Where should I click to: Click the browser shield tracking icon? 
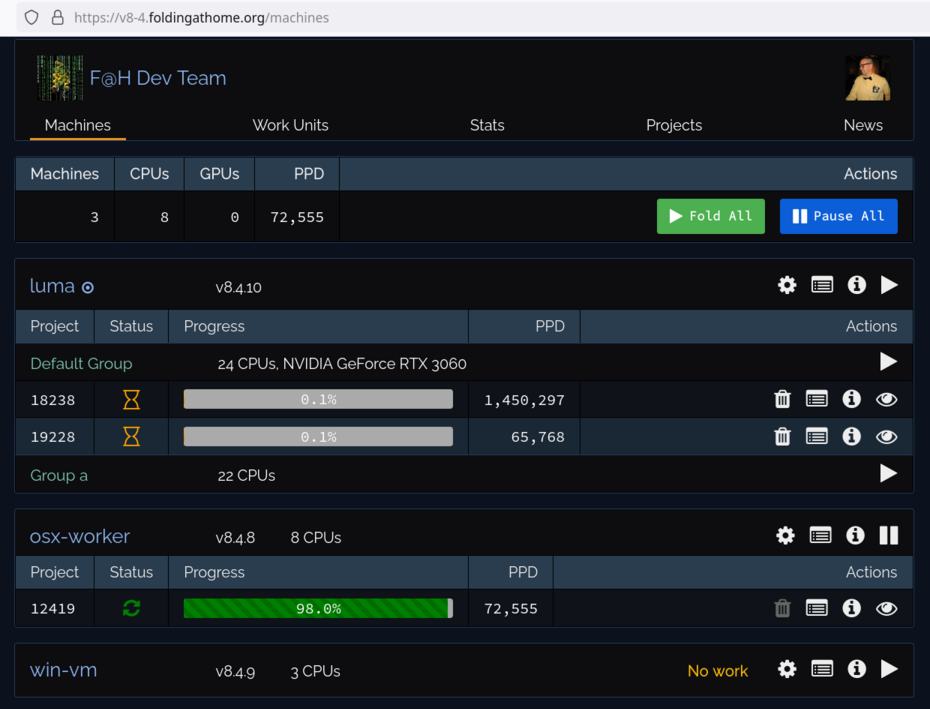(x=31, y=18)
